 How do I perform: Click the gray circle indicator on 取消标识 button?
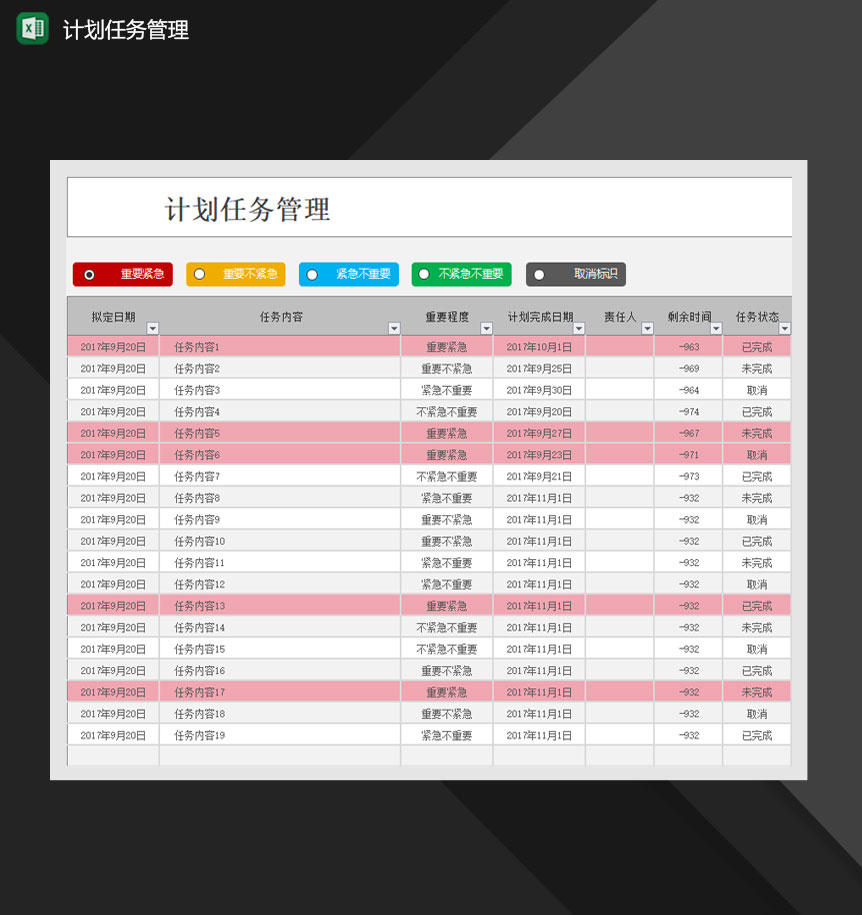click(x=541, y=274)
